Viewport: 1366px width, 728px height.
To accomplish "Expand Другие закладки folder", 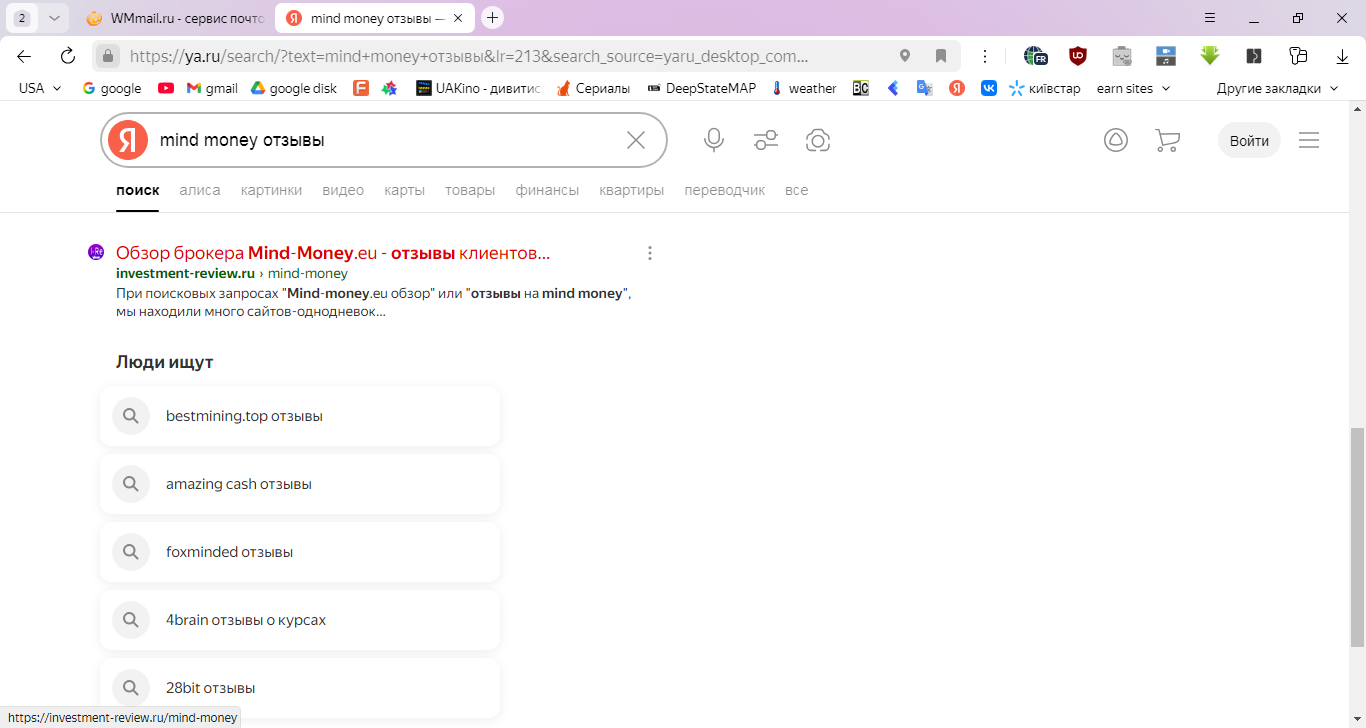I will 1277,88.
